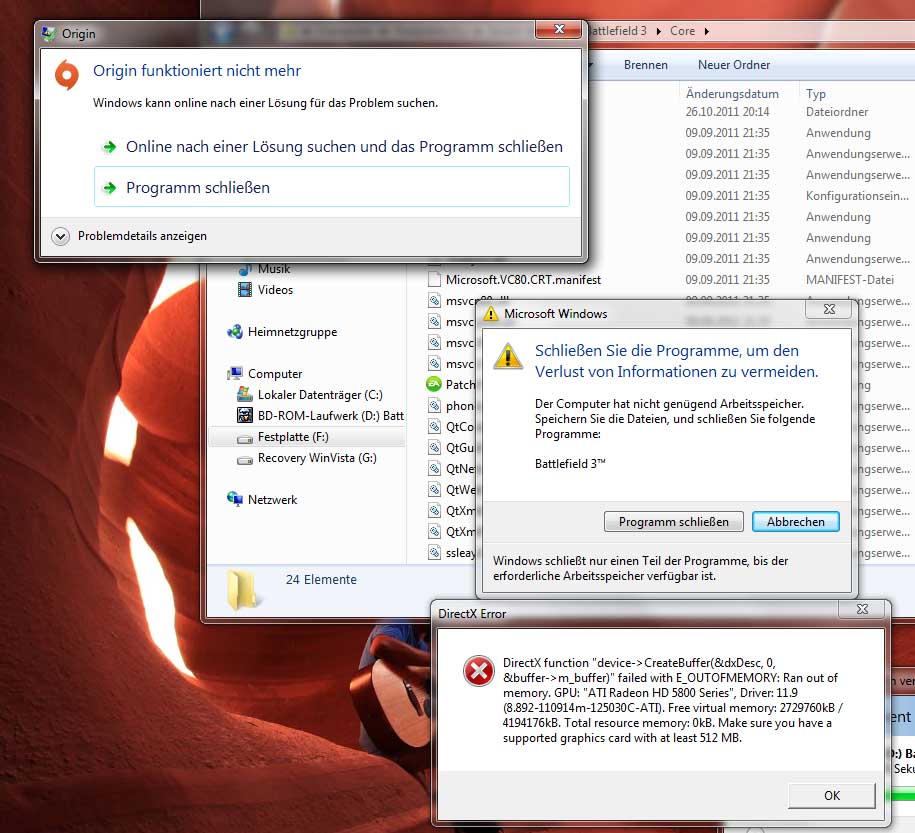This screenshot has width=915, height=833.
Task: Click Origin title bar icon
Action: pos(49,33)
